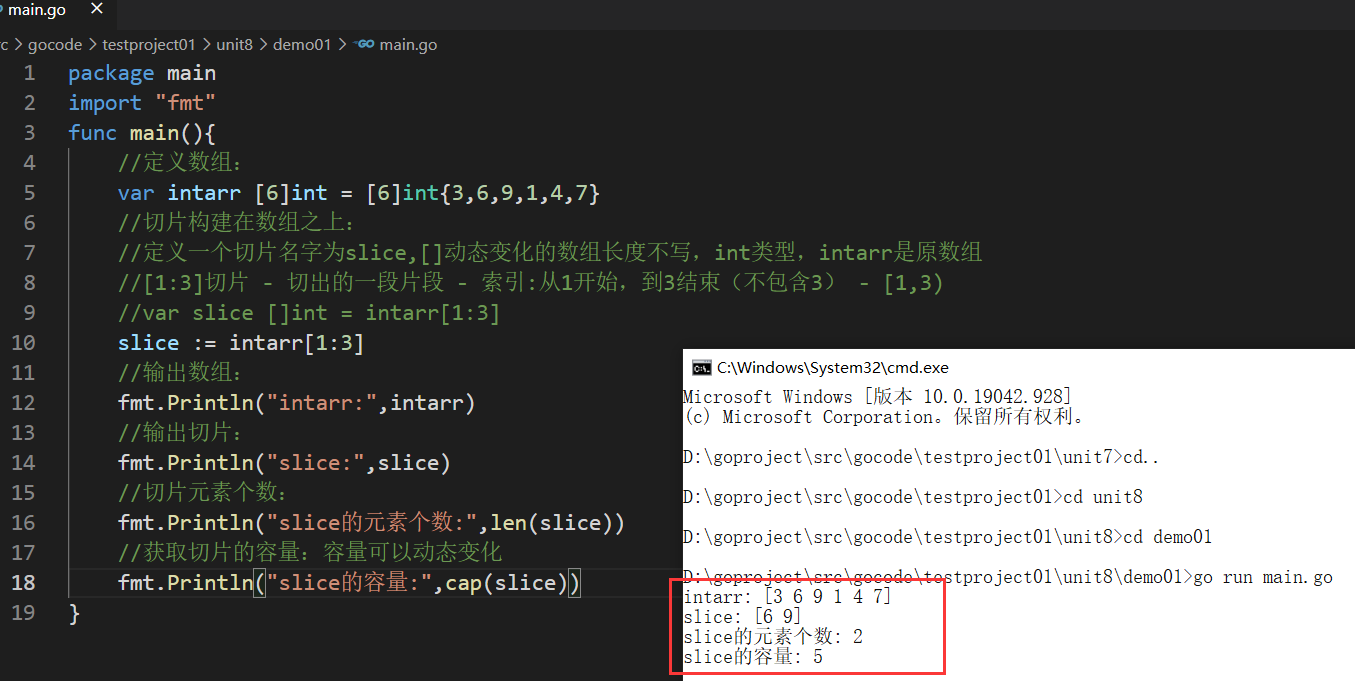This screenshot has height=681, width=1355.
Task: Click the import "fmt" line
Action: (x=142, y=103)
